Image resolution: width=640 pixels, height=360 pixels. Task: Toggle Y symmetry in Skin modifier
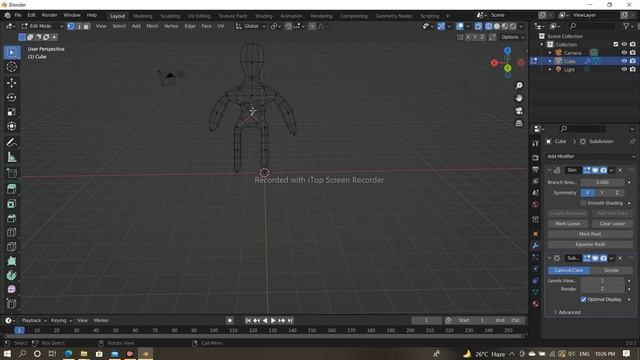coord(602,193)
